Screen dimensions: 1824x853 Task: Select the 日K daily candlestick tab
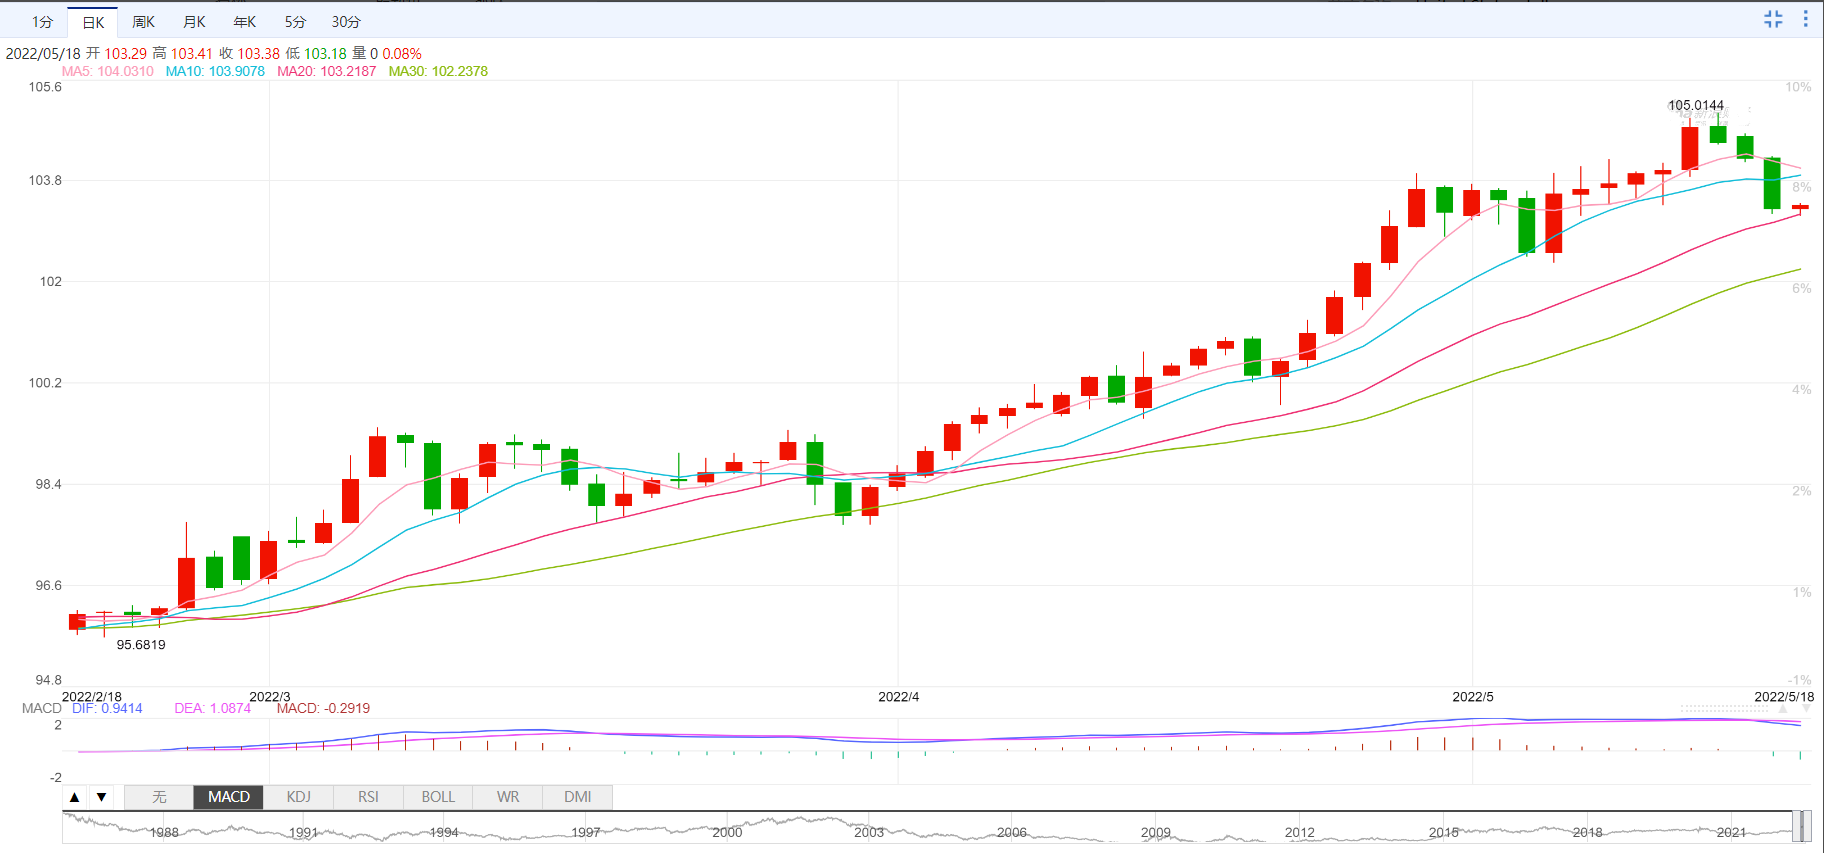click(x=93, y=22)
